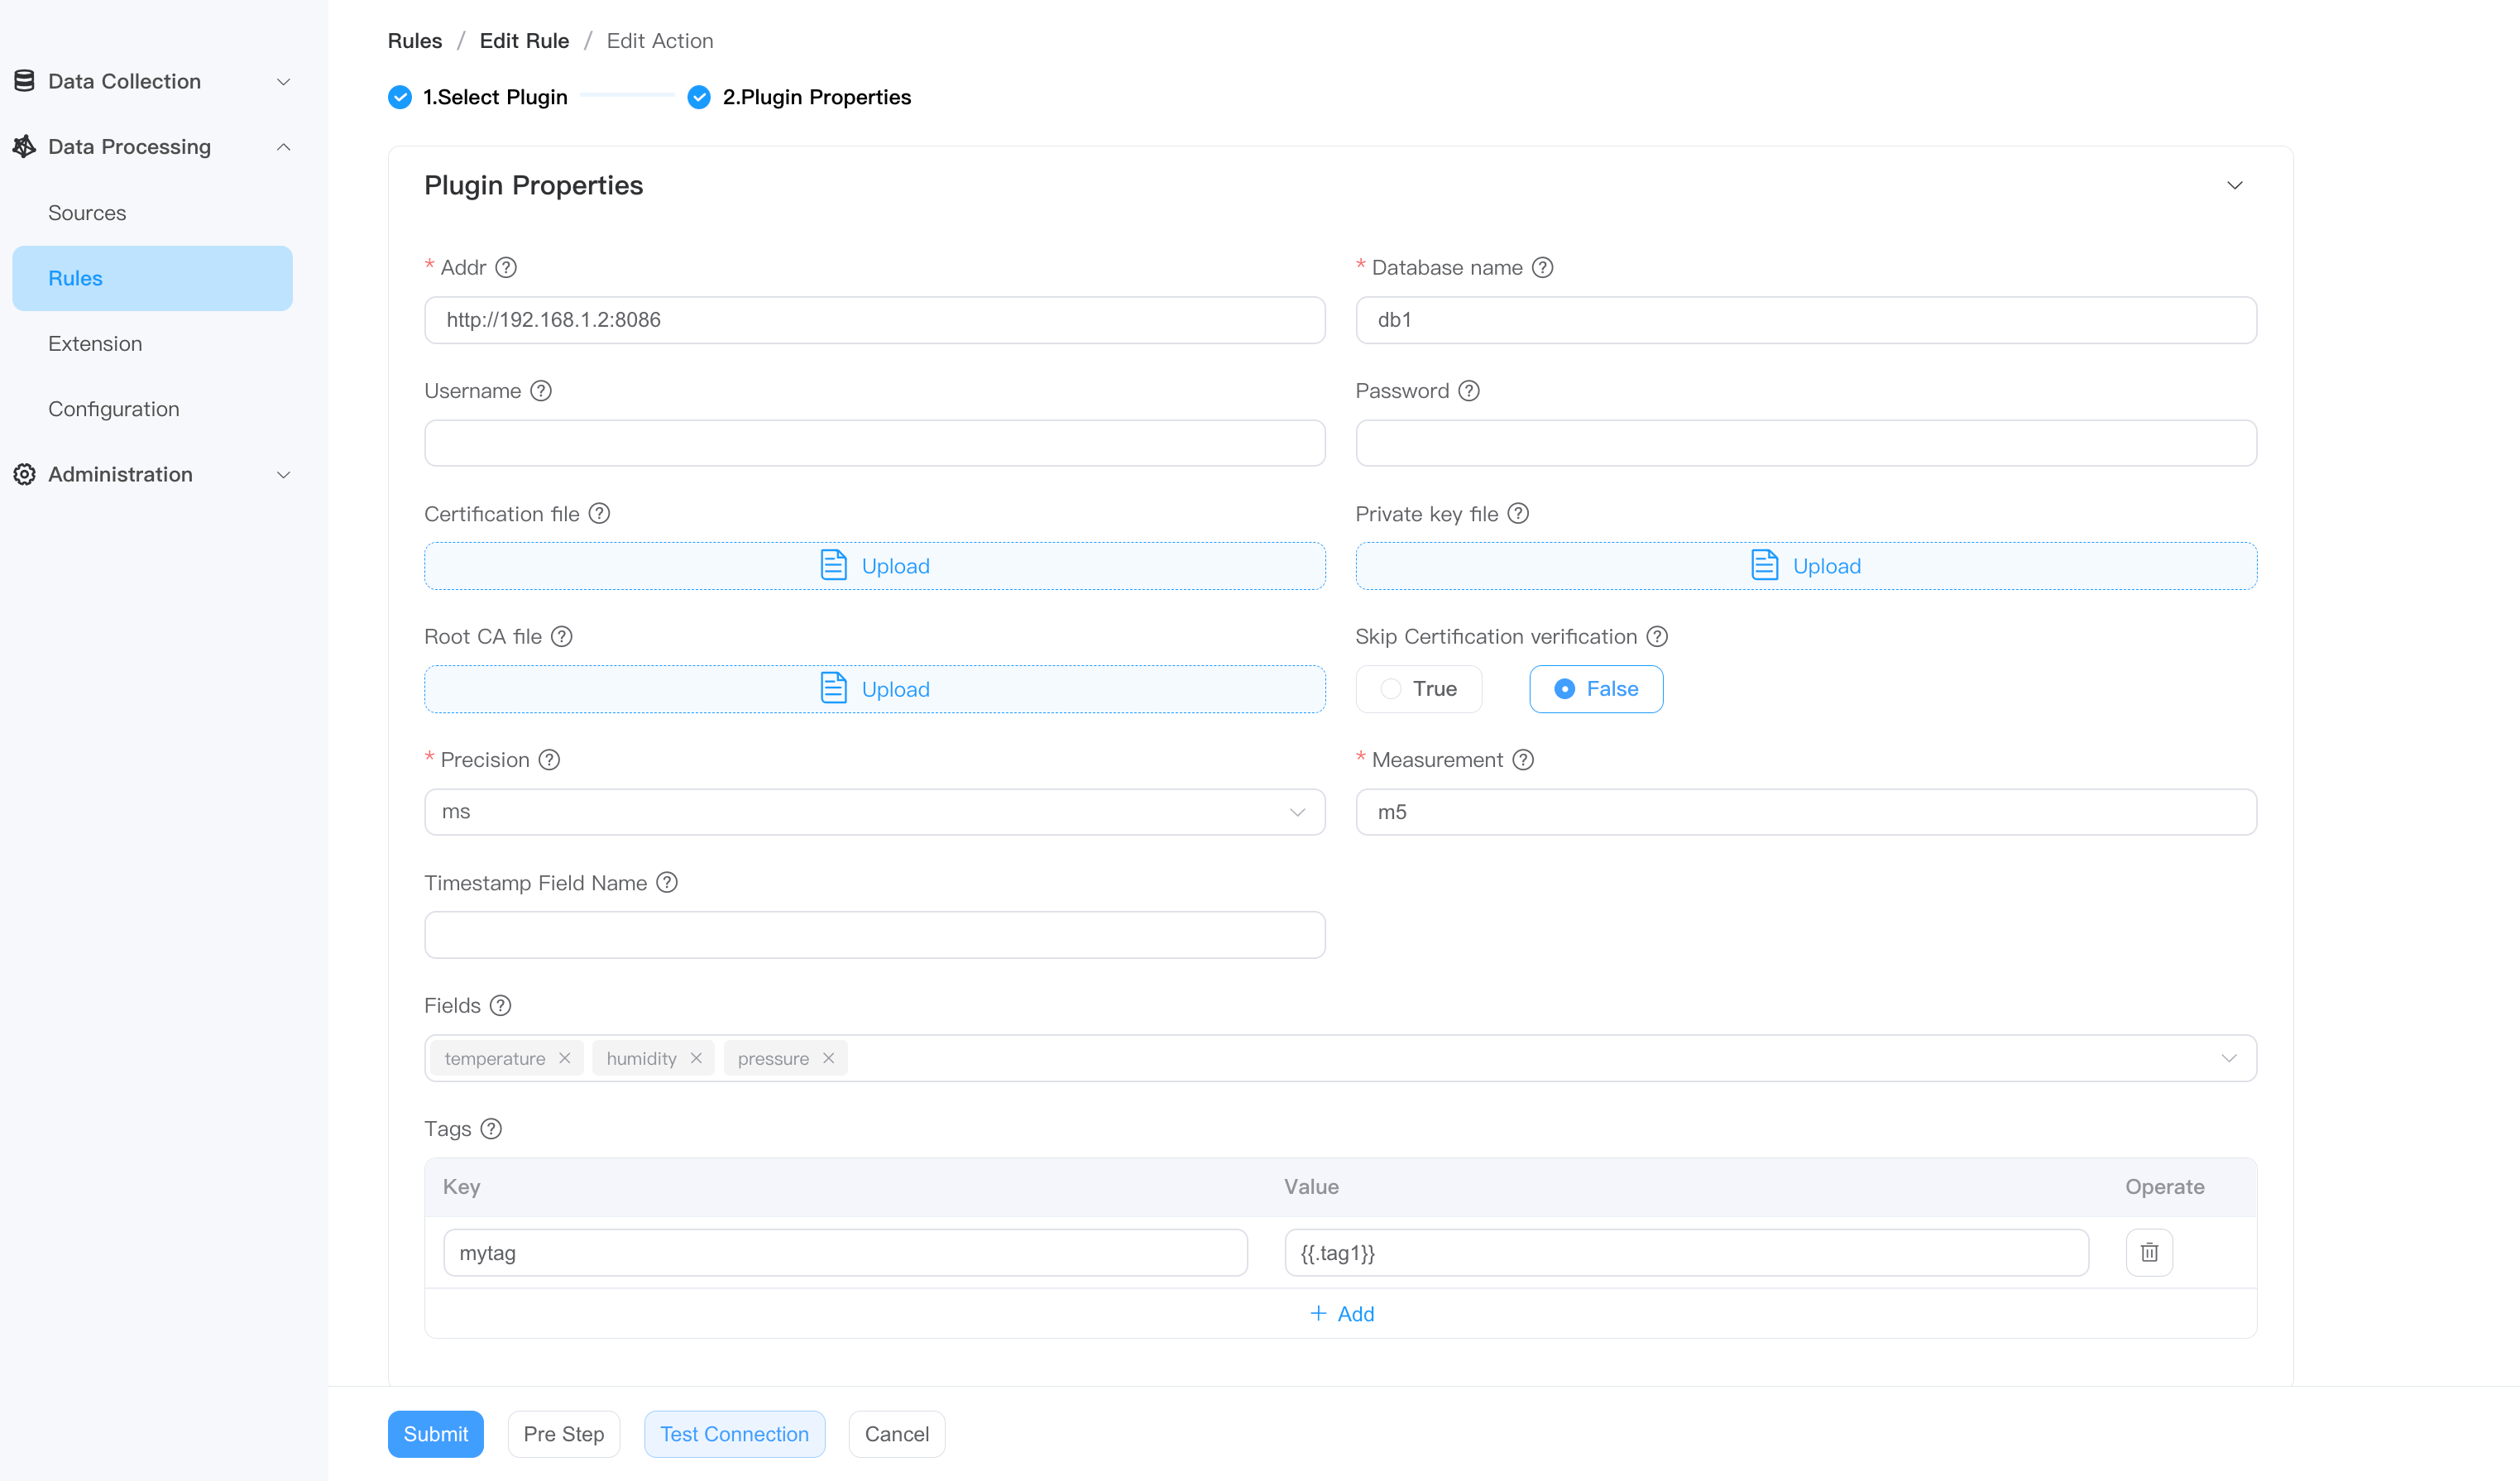
Task: Collapse the Plugin Properties panel
Action: [2234, 185]
